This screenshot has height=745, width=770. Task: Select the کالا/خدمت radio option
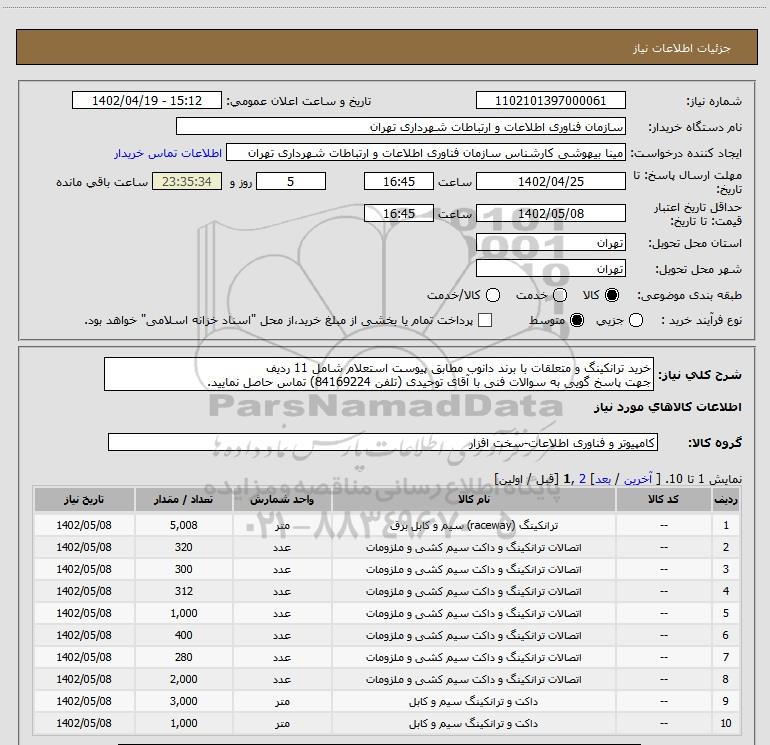[493, 295]
